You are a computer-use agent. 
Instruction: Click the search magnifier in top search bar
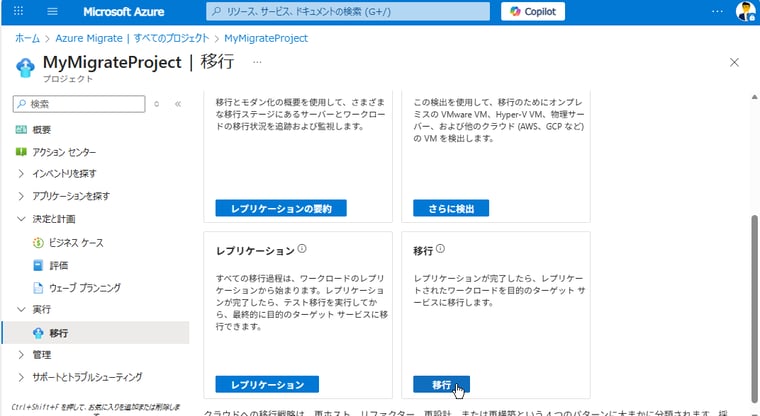point(217,12)
